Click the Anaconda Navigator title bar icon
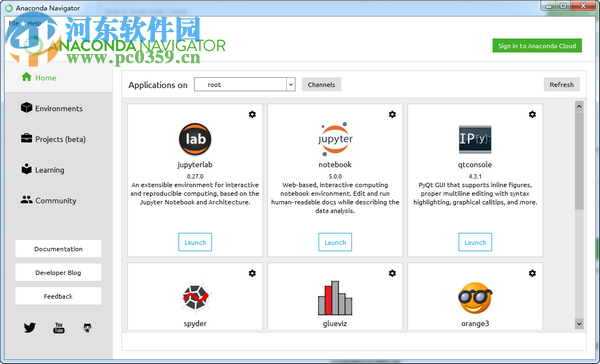Screen dimensions: 600x364 [x=8, y=8]
